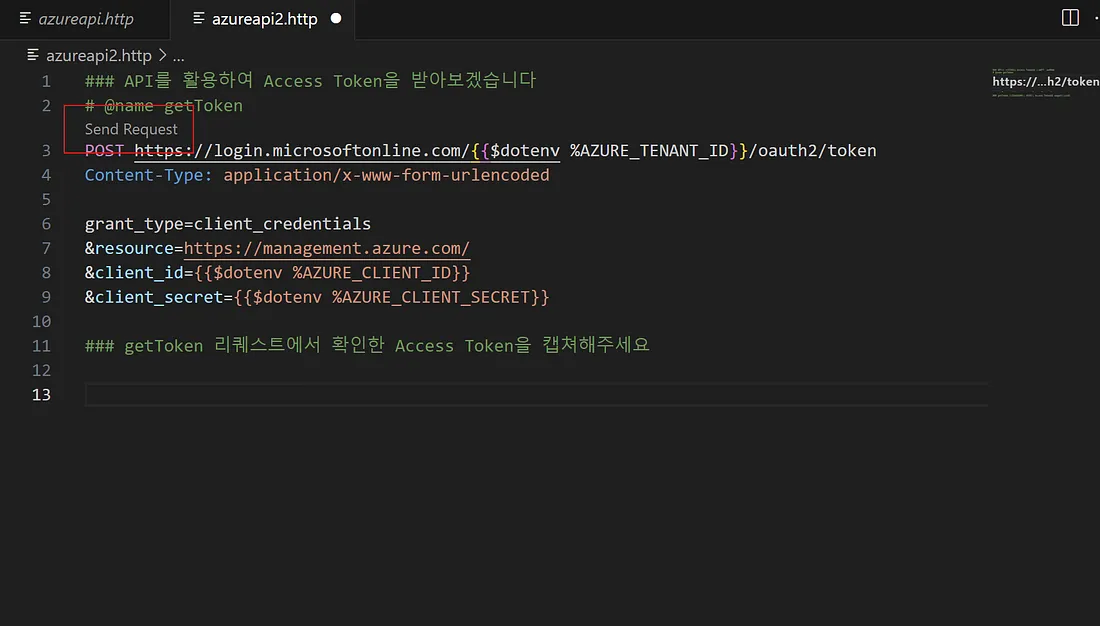1100x626 pixels.
Task: Click the file icon on azureapi.http tab
Action: click(x=26, y=19)
